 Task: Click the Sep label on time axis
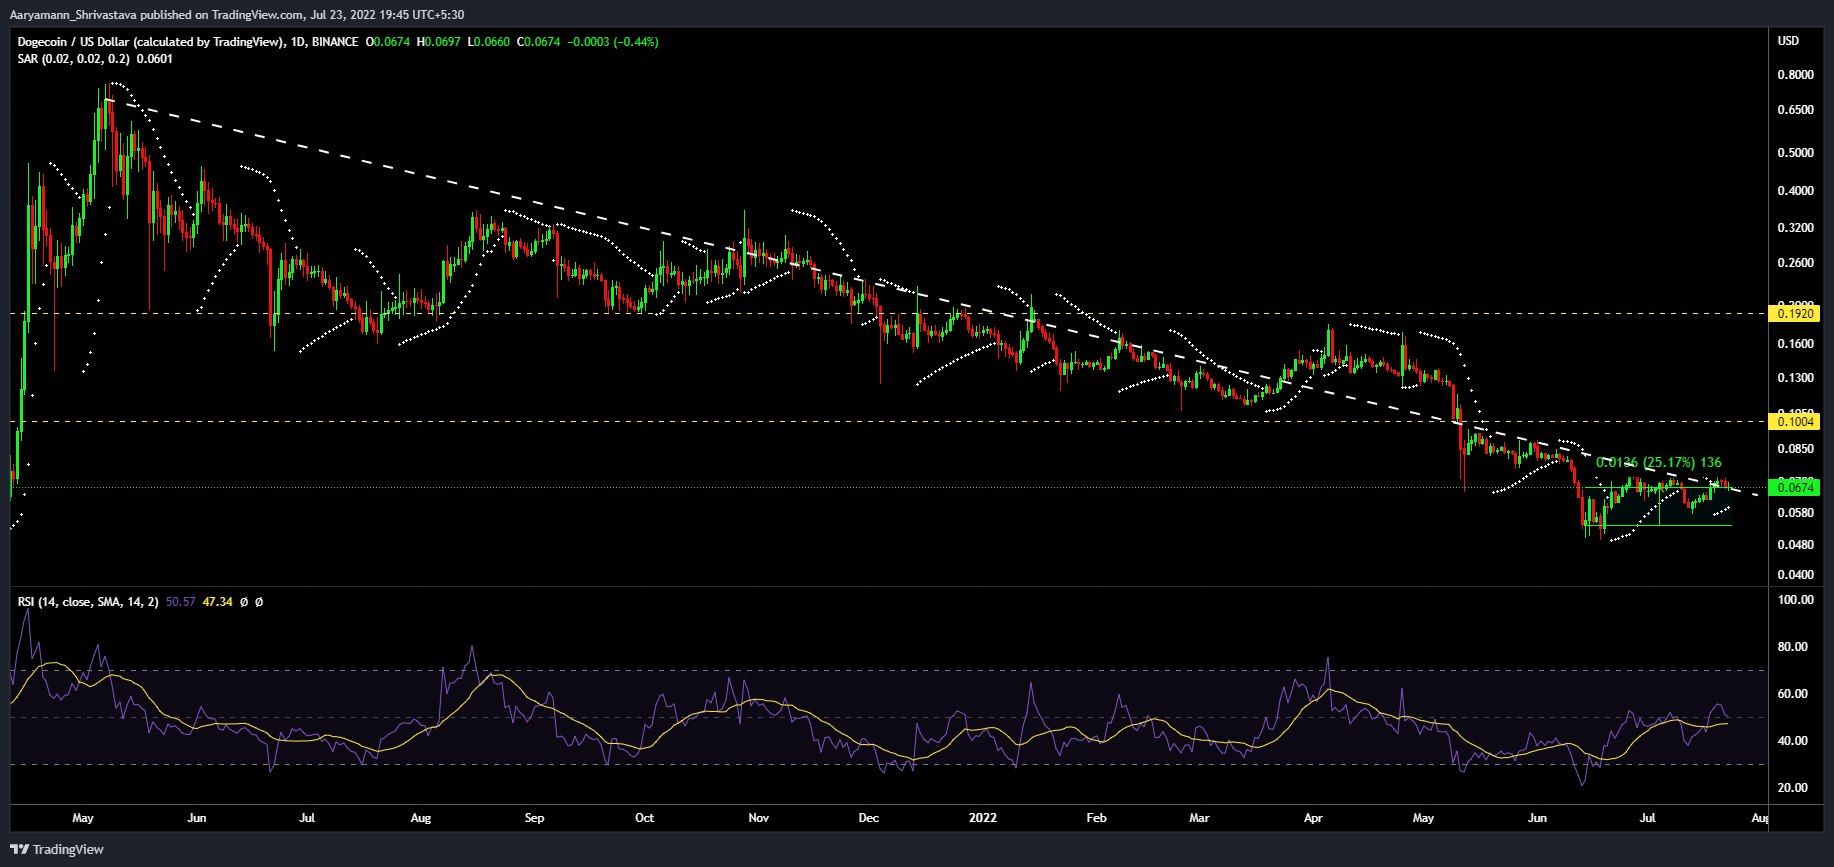(535, 818)
